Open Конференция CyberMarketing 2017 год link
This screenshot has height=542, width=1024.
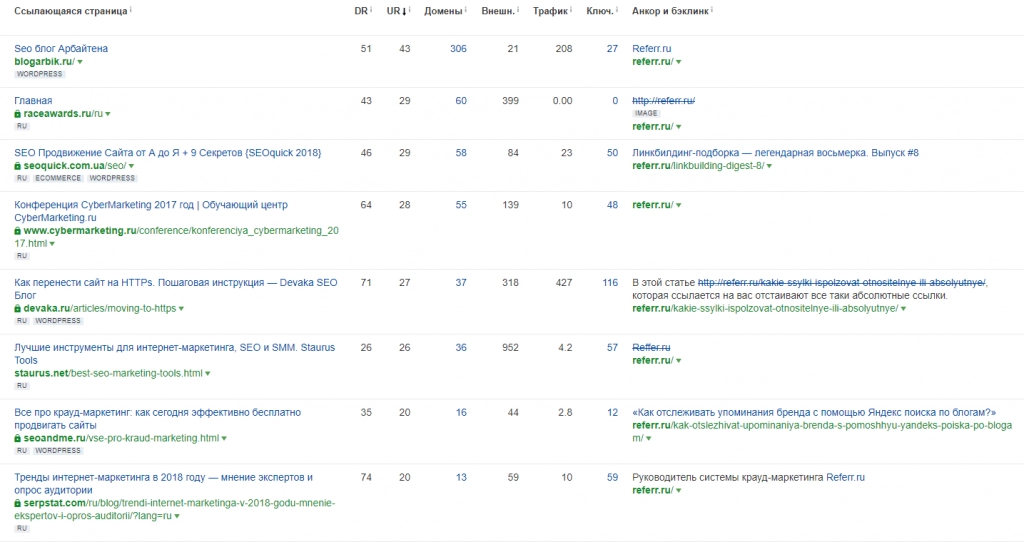point(151,211)
